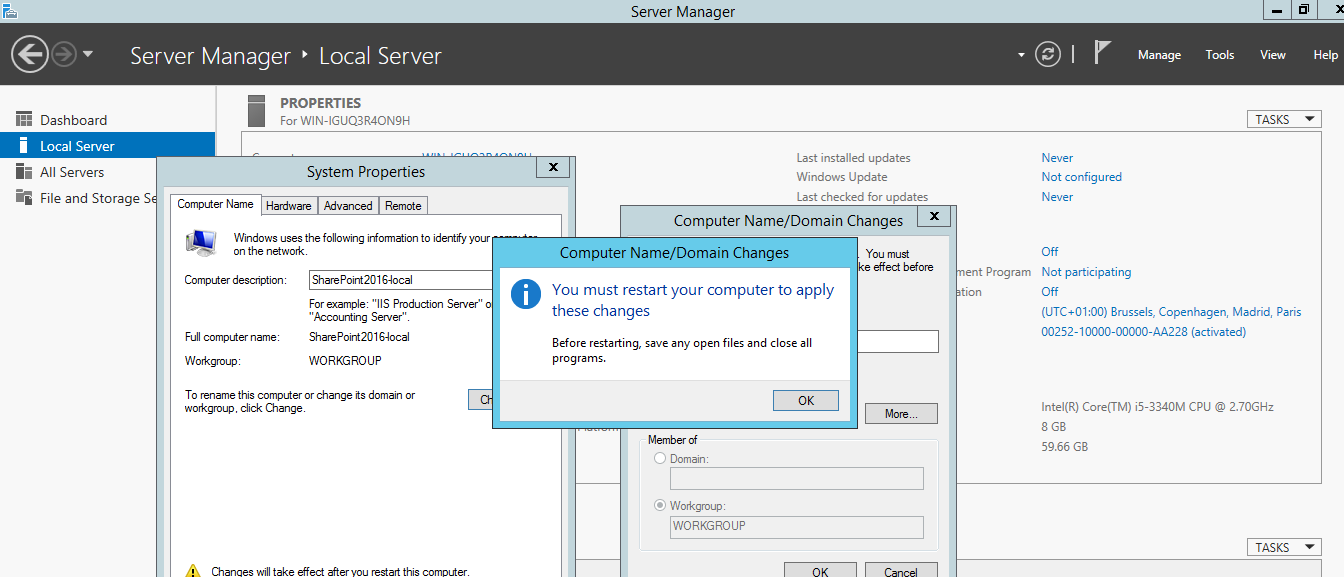Click OK in the restart message dialog

pos(805,400)
